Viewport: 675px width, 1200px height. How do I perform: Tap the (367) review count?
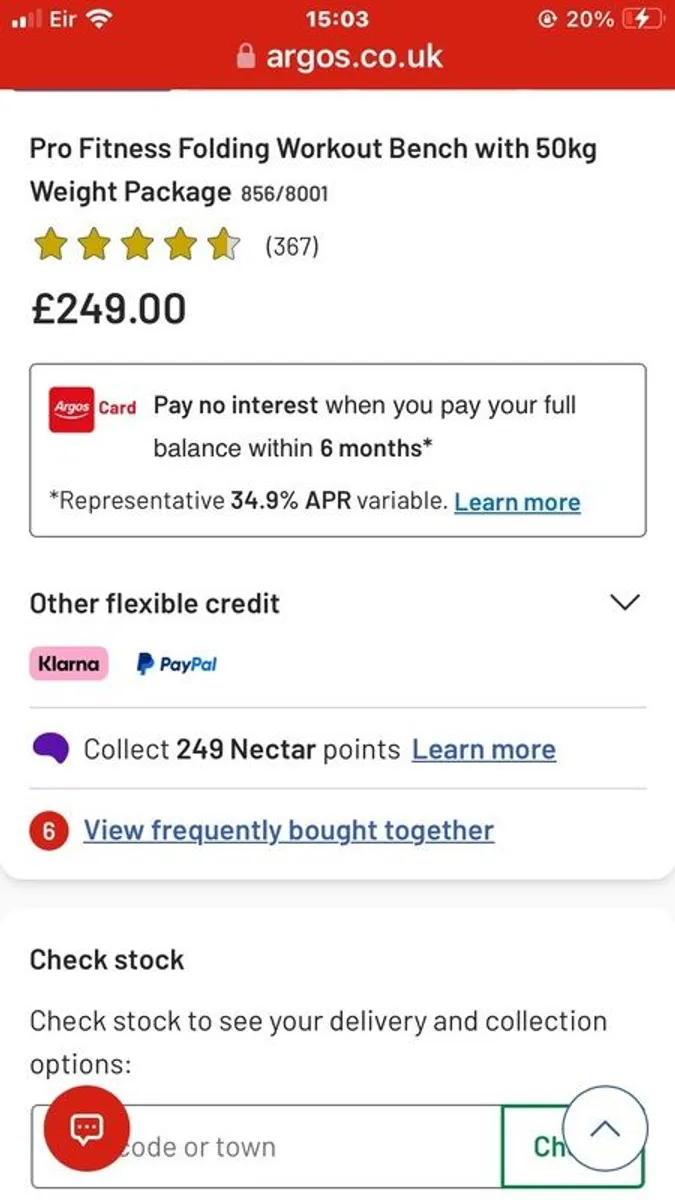[291, 246]
